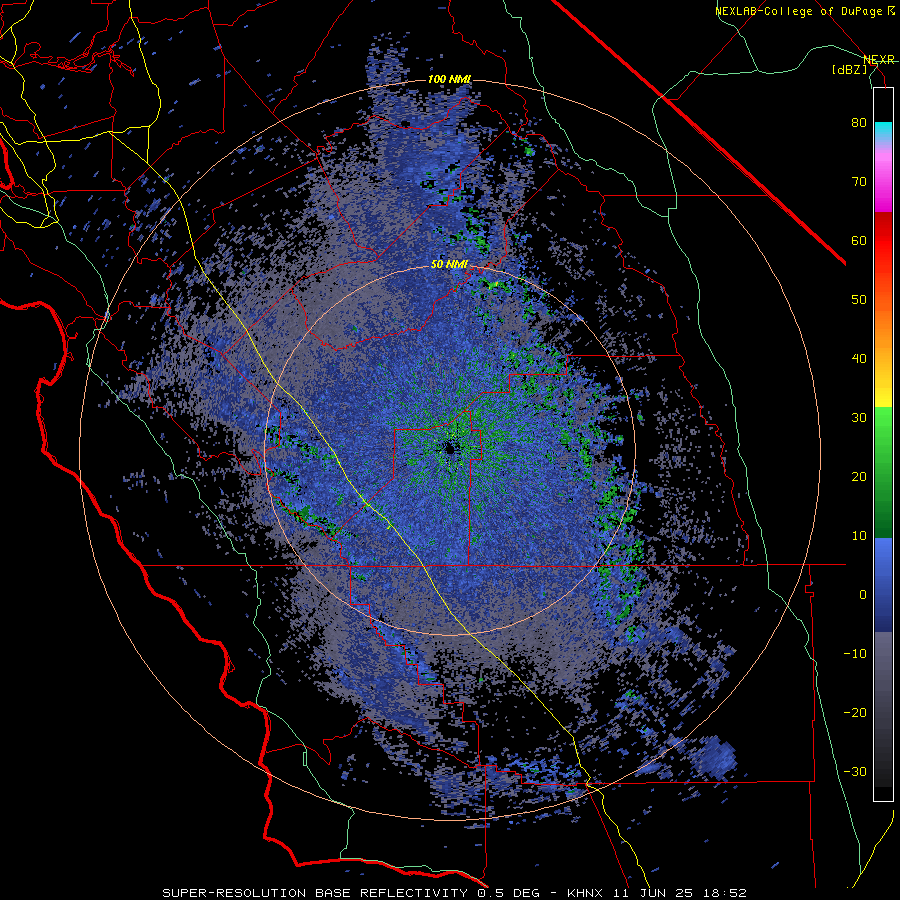The width and height of the screenshot is (900, 900).
Task: Click the 30 dBZ scale value
Action: (859, 418)
